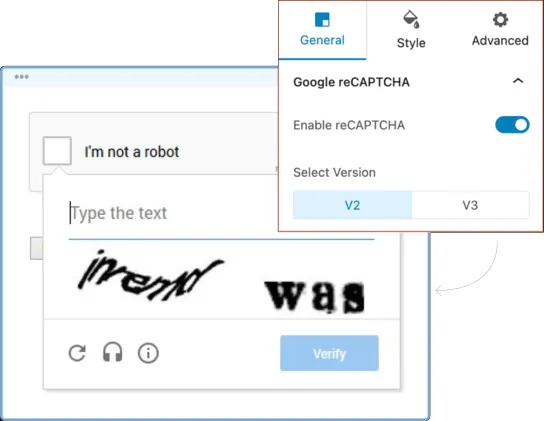This screenshot has width=544, height=421.
Task: Click the three-dot window menu icon
Action: tap(22, 77)
